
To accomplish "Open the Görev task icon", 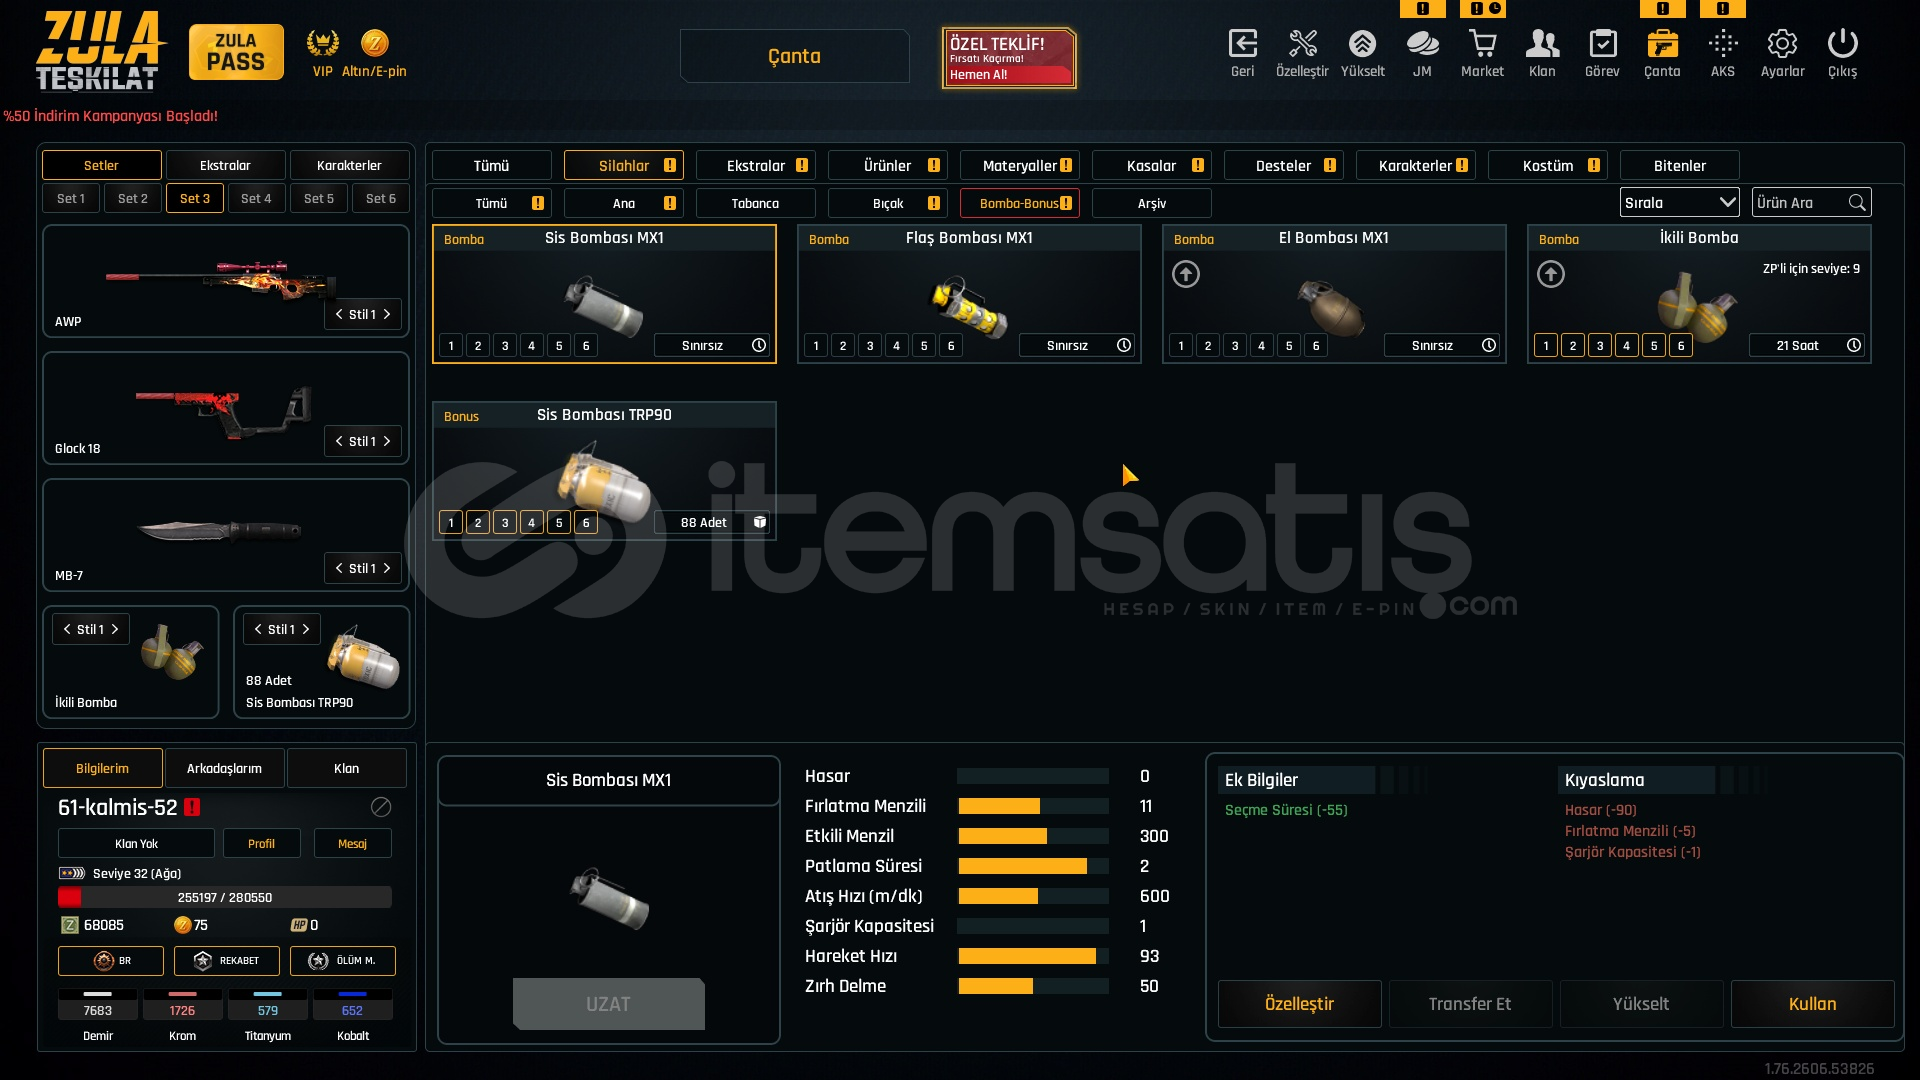I will pyautogui.click(x=1602, y=44).
